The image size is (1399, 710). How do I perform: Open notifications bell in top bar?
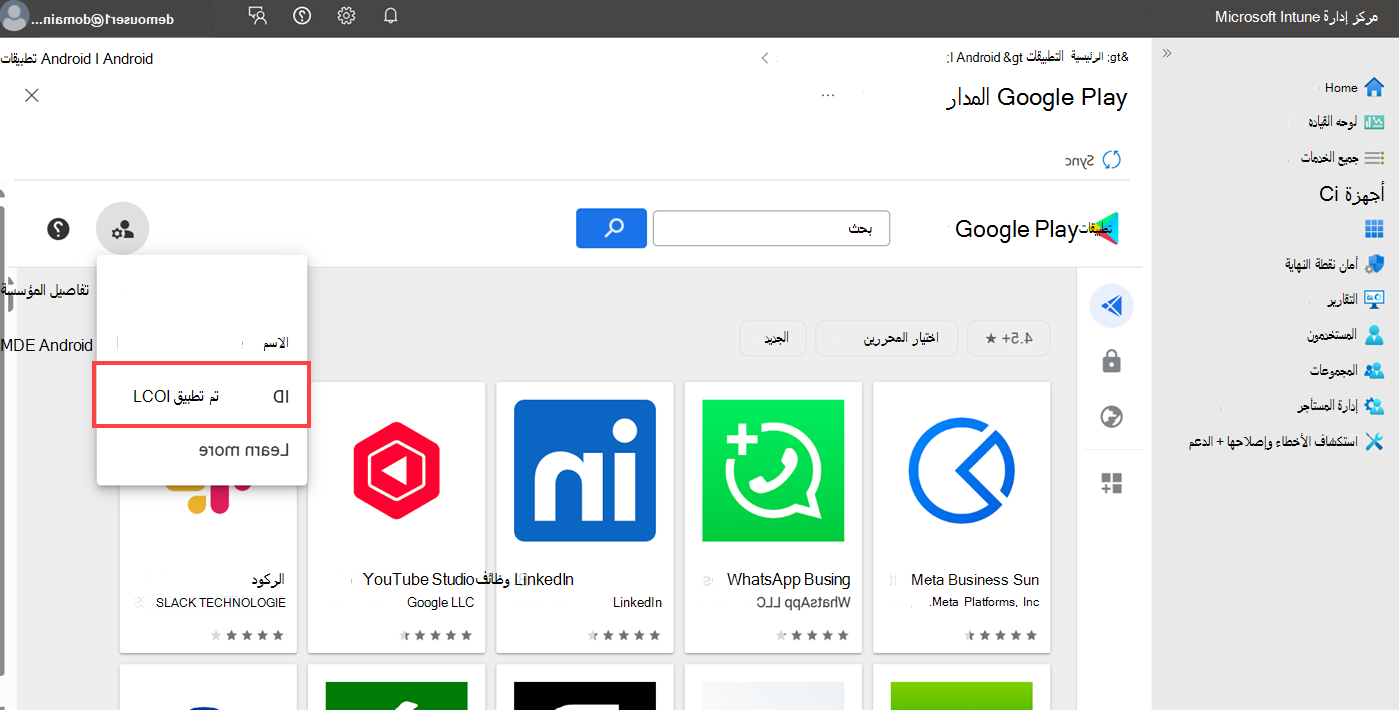click(x=391, y=16)
